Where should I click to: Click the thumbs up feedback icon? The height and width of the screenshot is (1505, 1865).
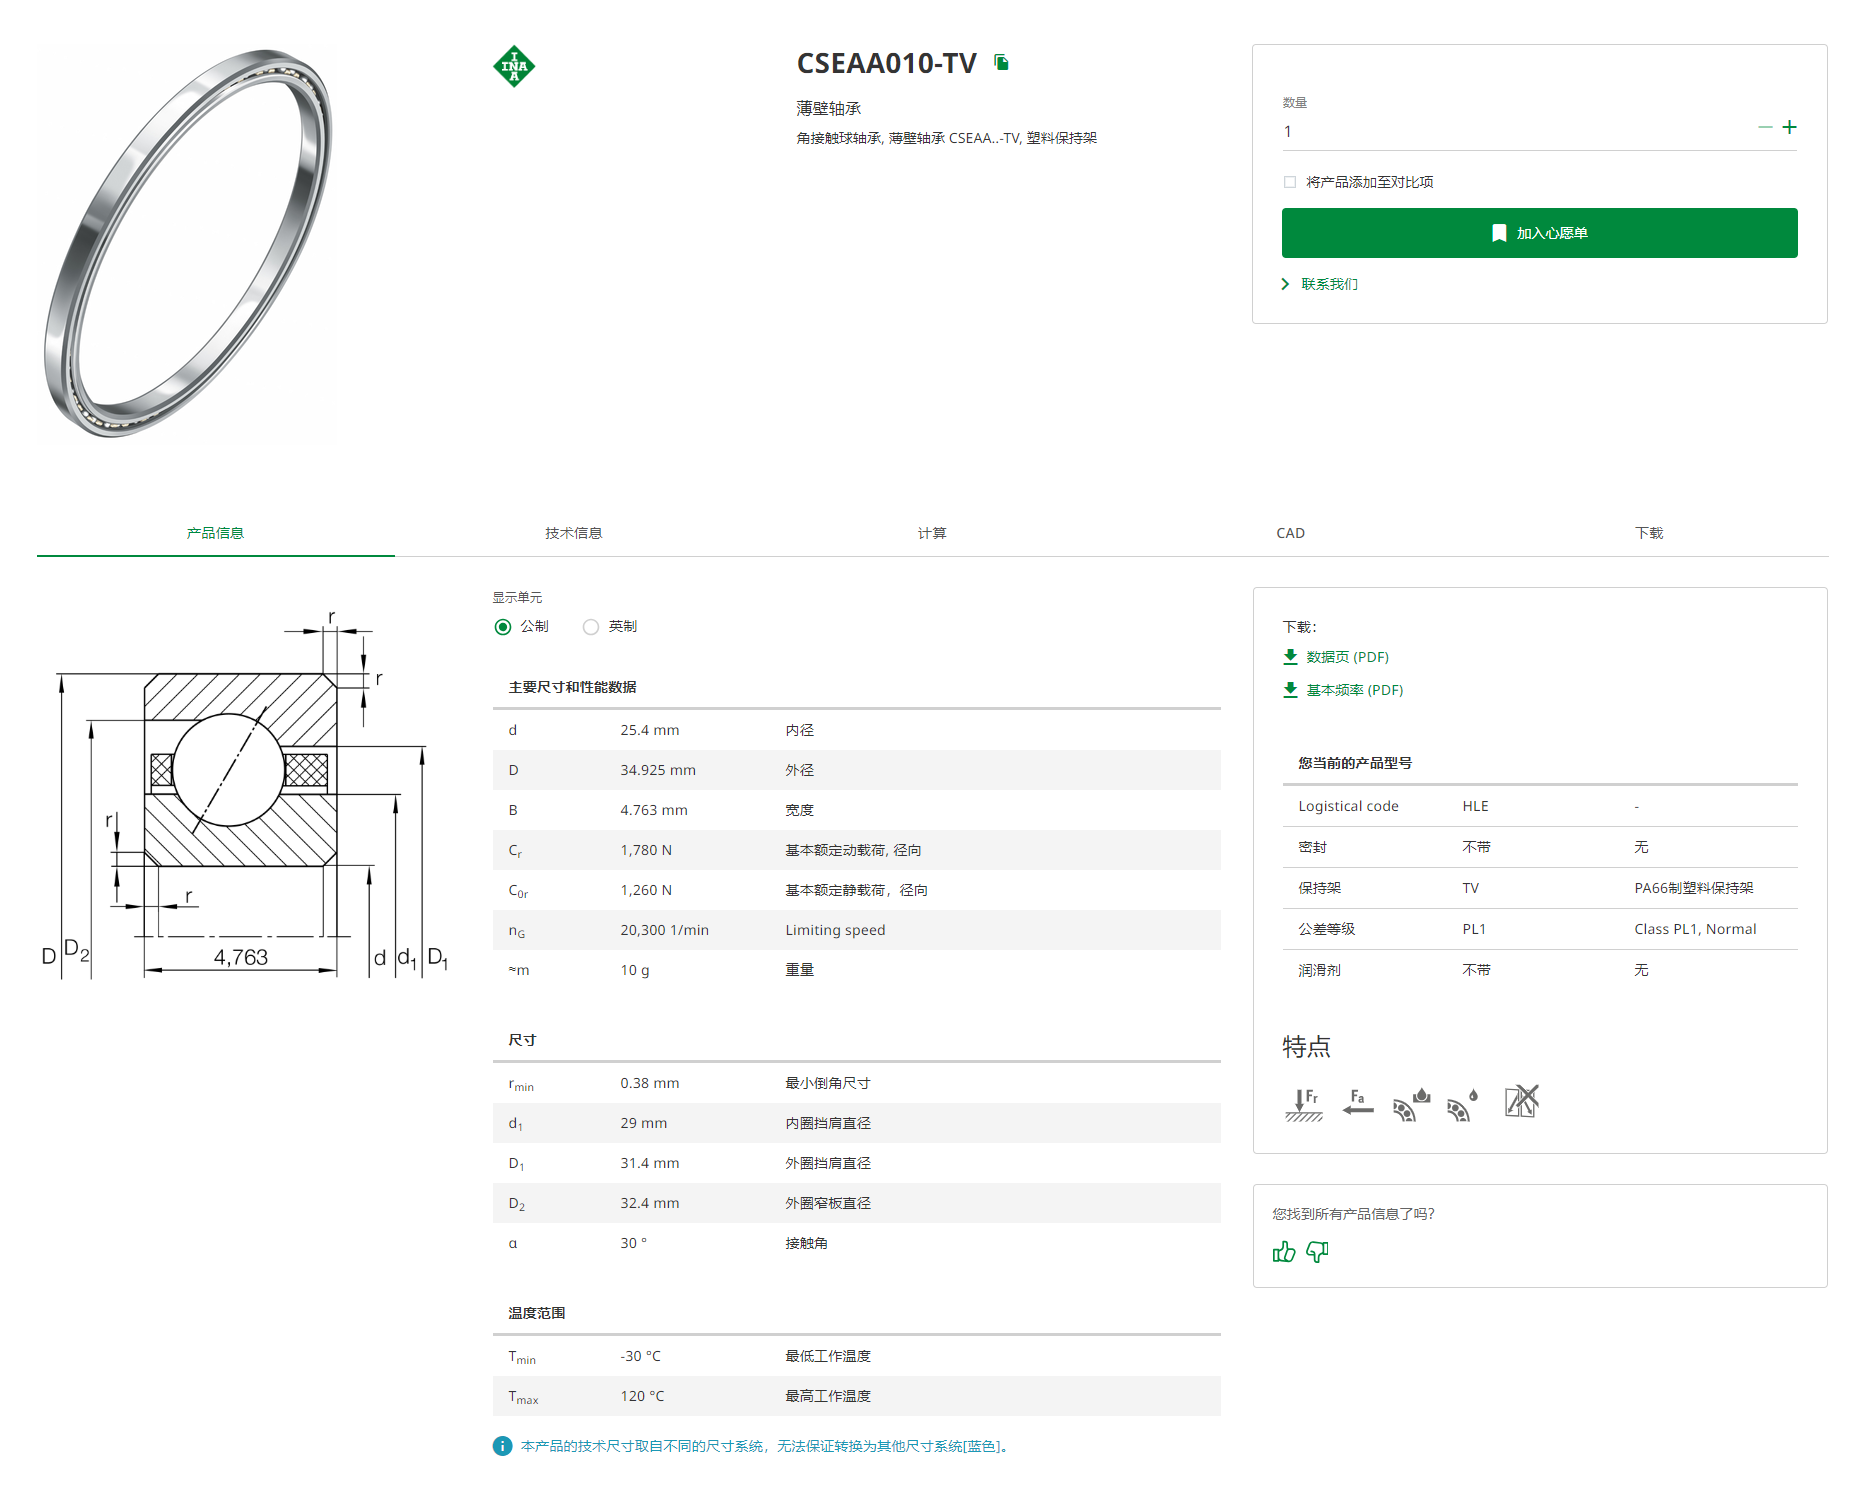(1284, 1252)
